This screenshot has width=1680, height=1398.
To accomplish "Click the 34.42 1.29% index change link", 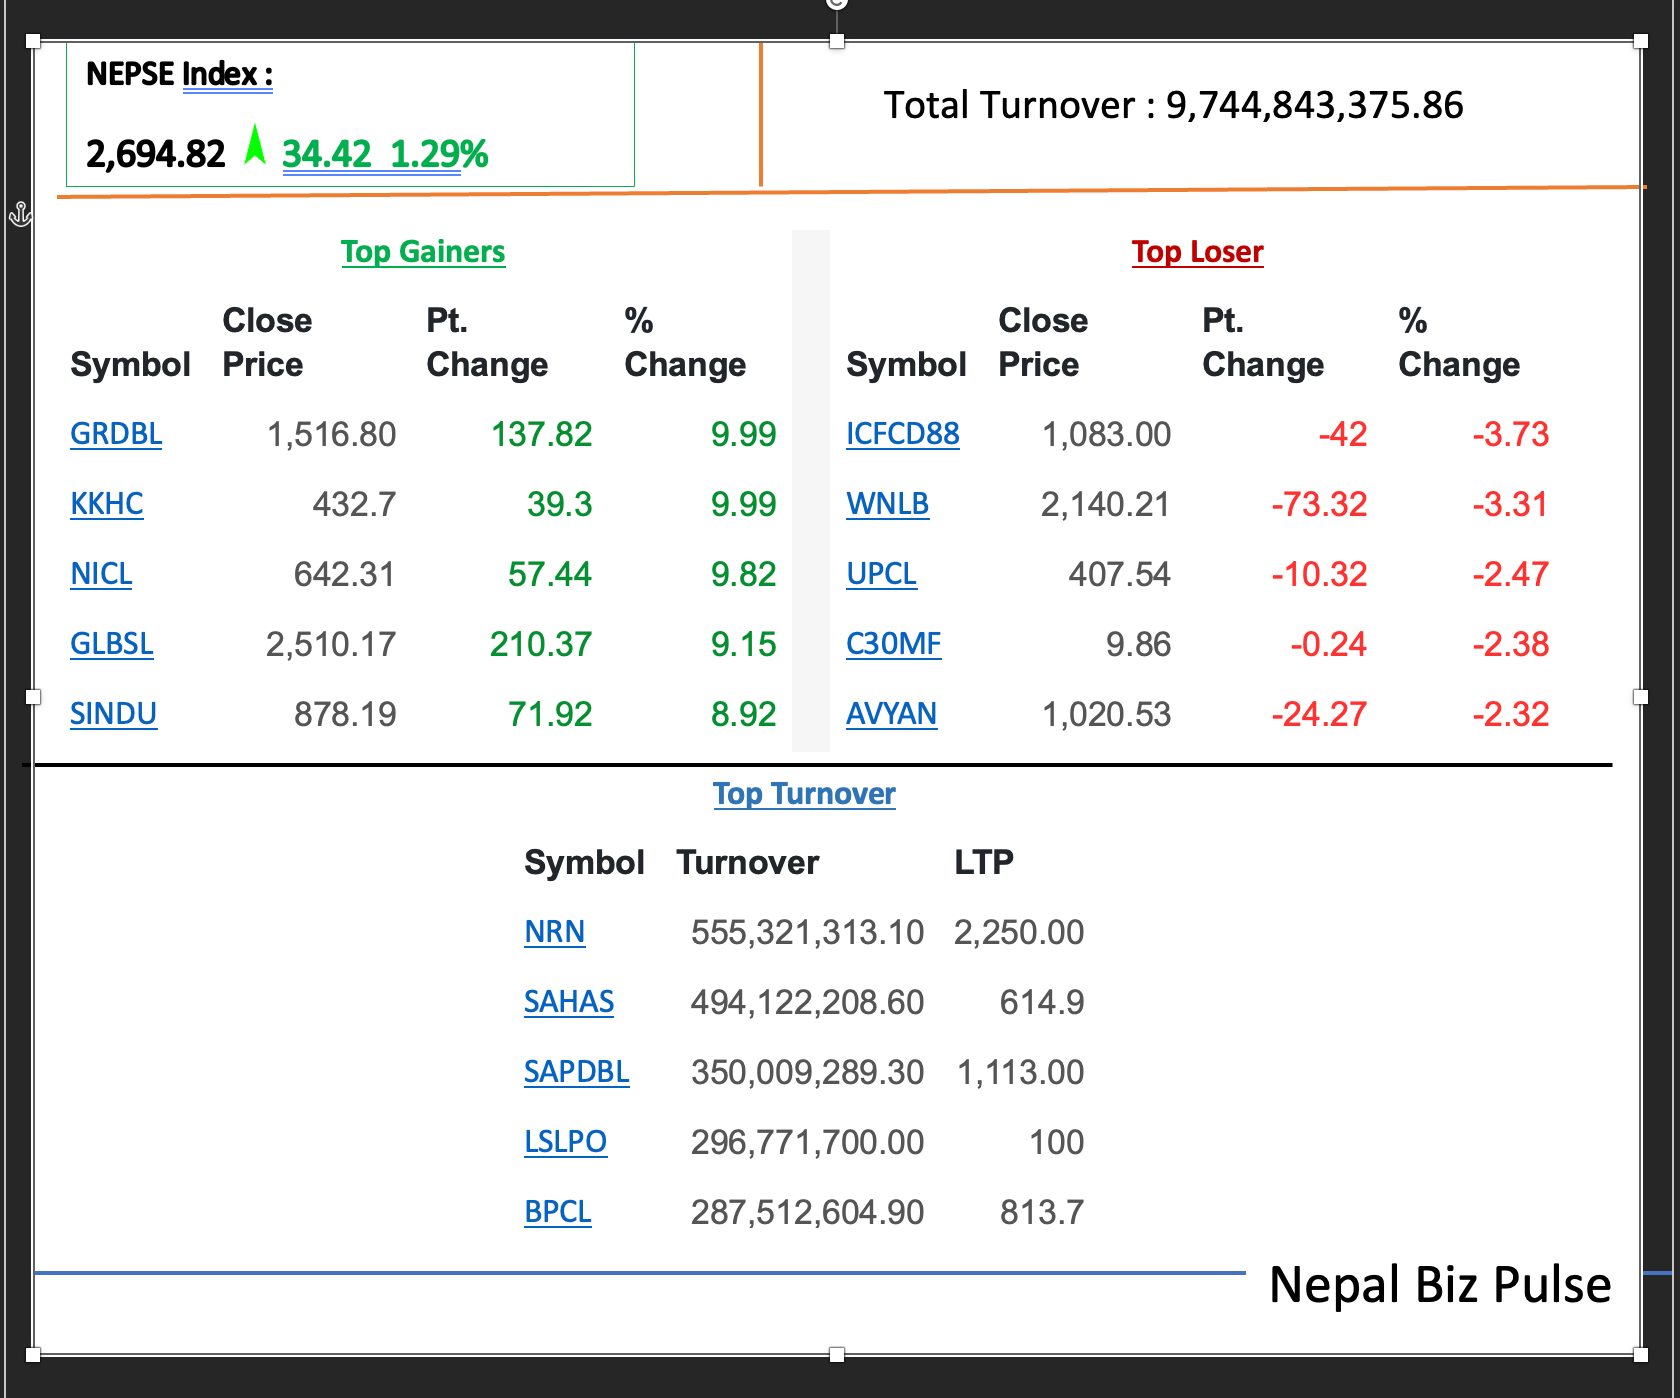I will (x=385, y=154).
